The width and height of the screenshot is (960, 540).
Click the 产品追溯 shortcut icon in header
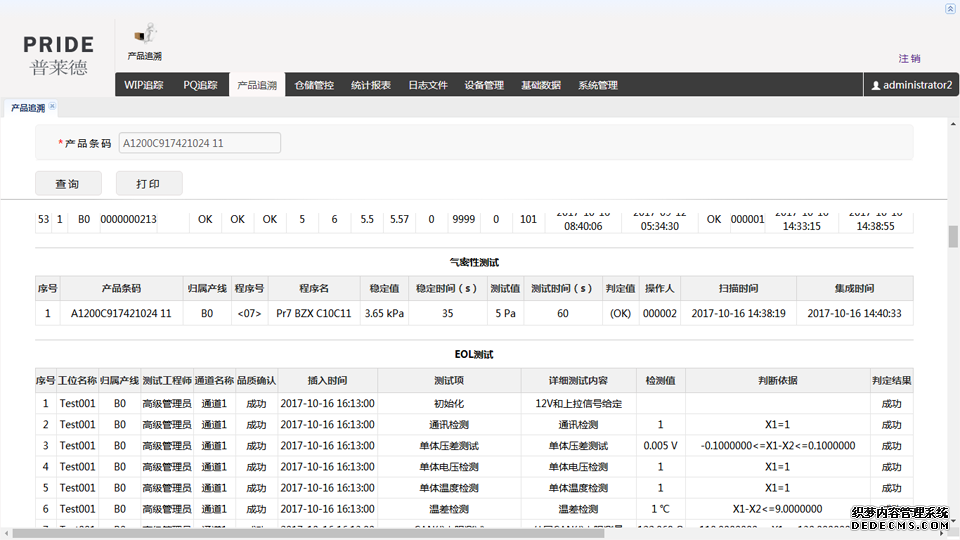coord(145,33)
